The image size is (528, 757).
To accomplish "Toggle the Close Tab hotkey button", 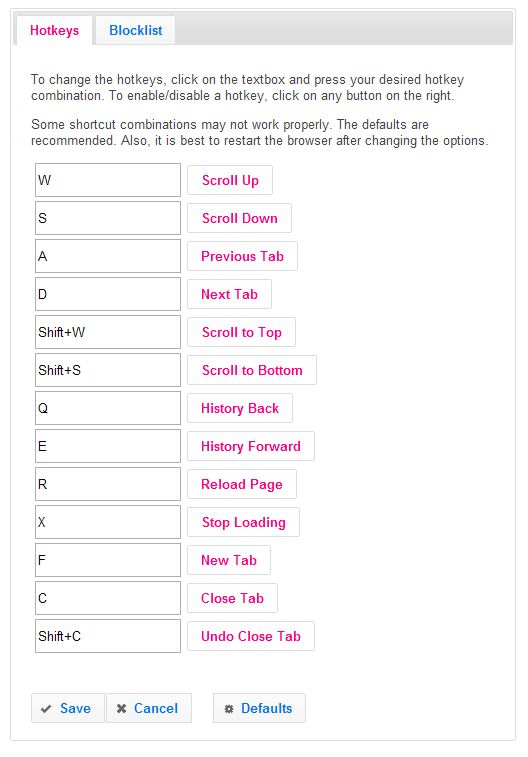I will pyautogui.click(x=232, y=598).
